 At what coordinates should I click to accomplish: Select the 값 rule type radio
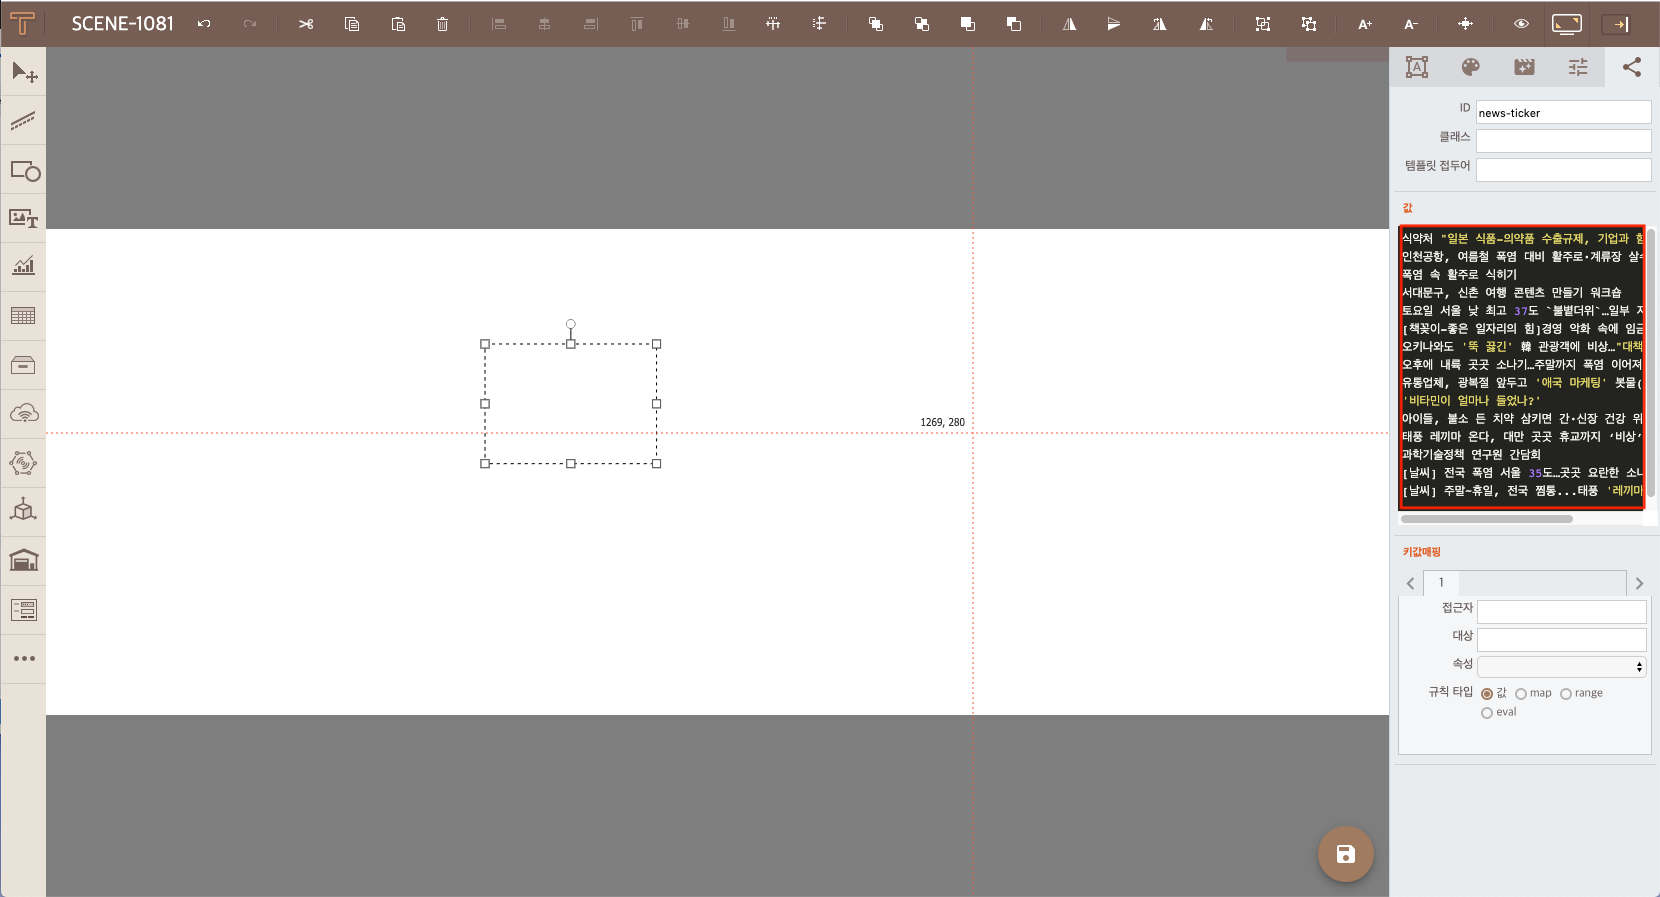coord(1487,694)
